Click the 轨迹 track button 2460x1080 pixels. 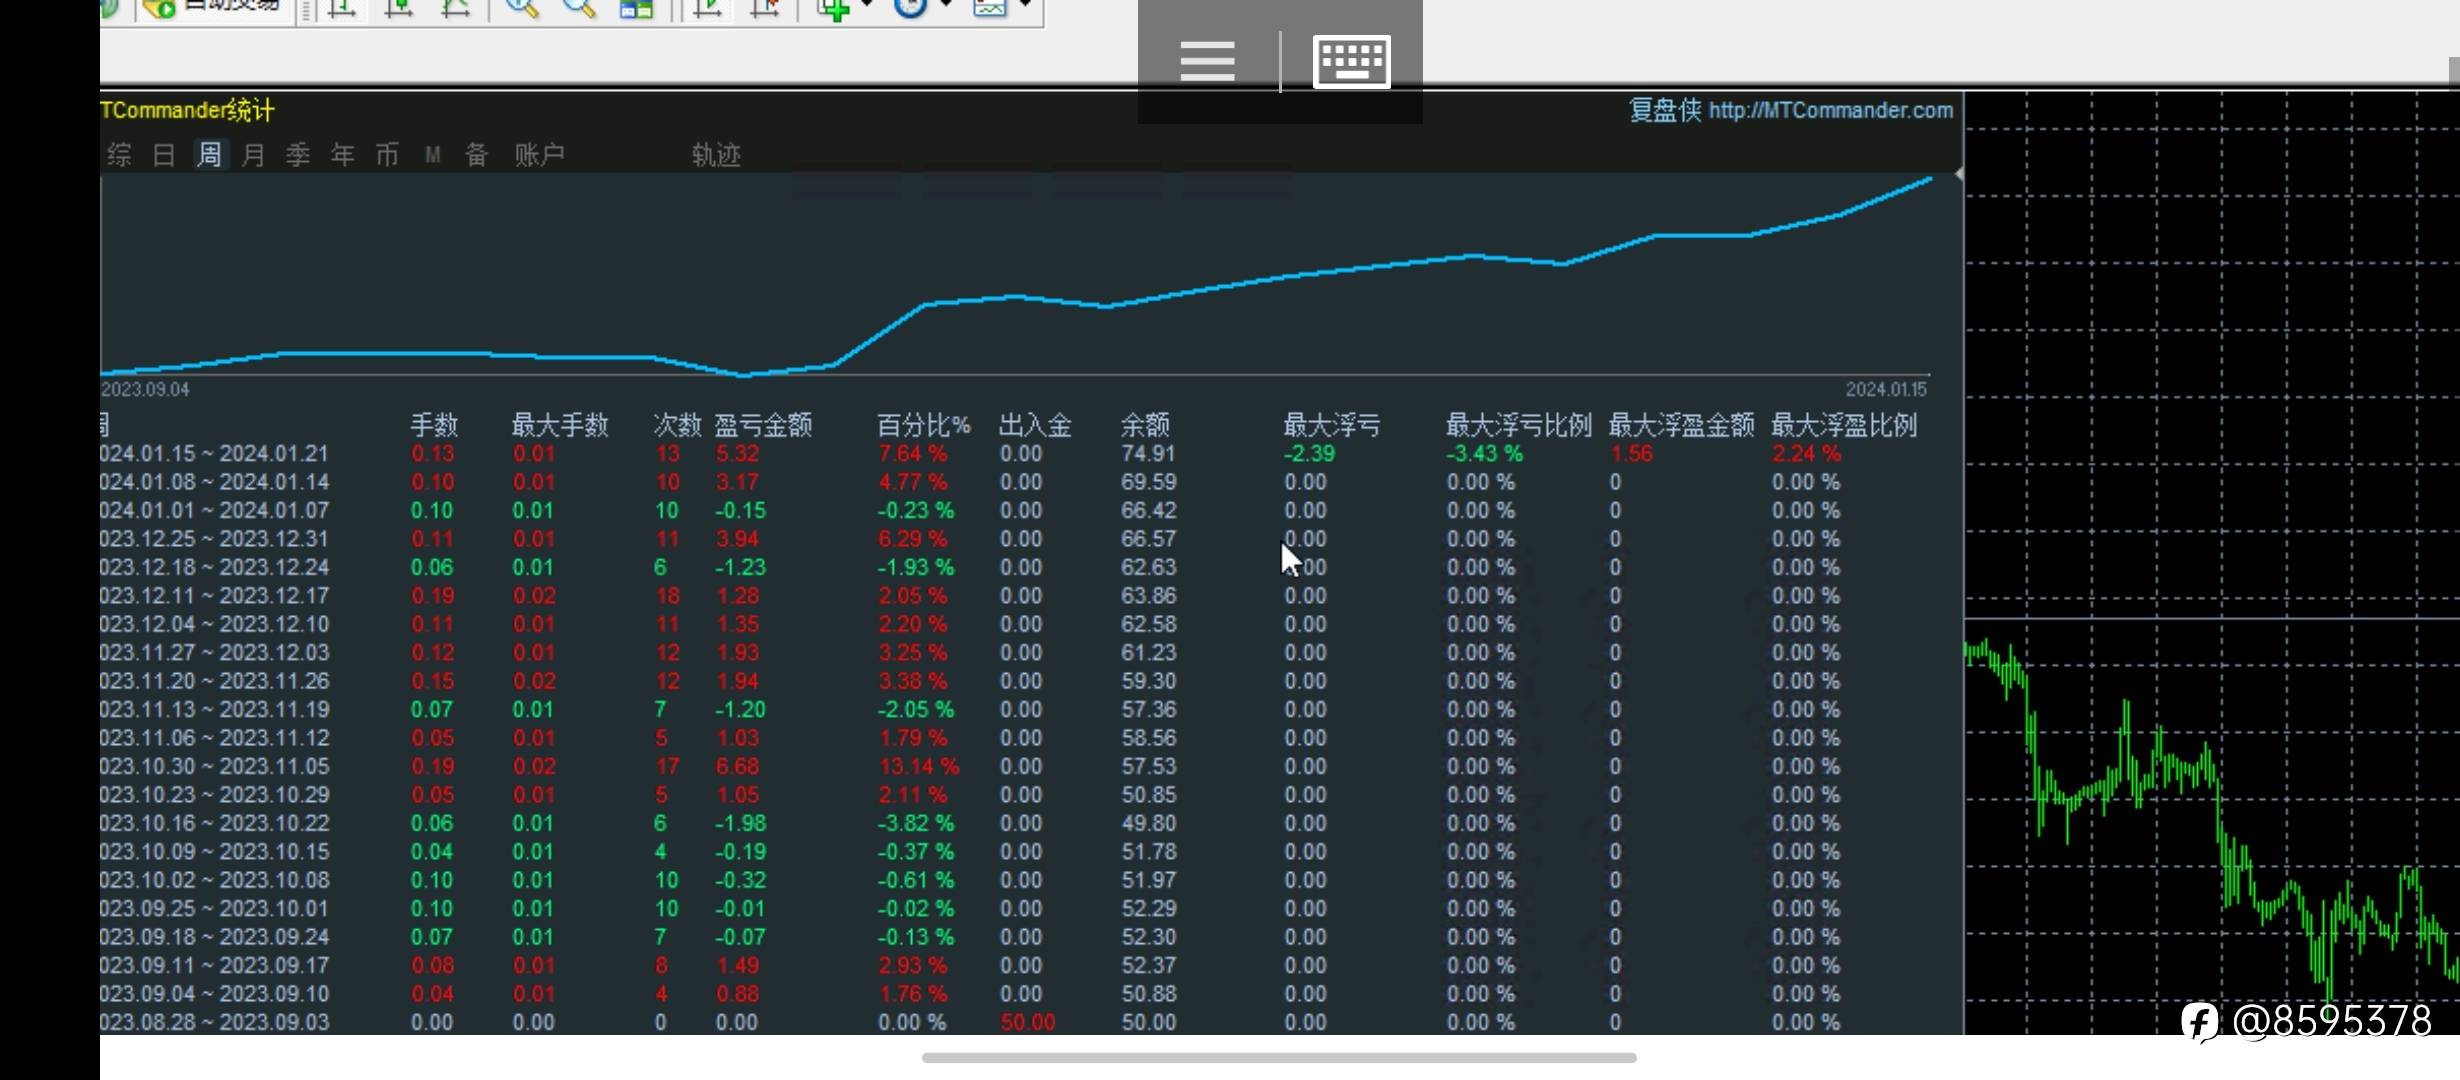[716, 155]
